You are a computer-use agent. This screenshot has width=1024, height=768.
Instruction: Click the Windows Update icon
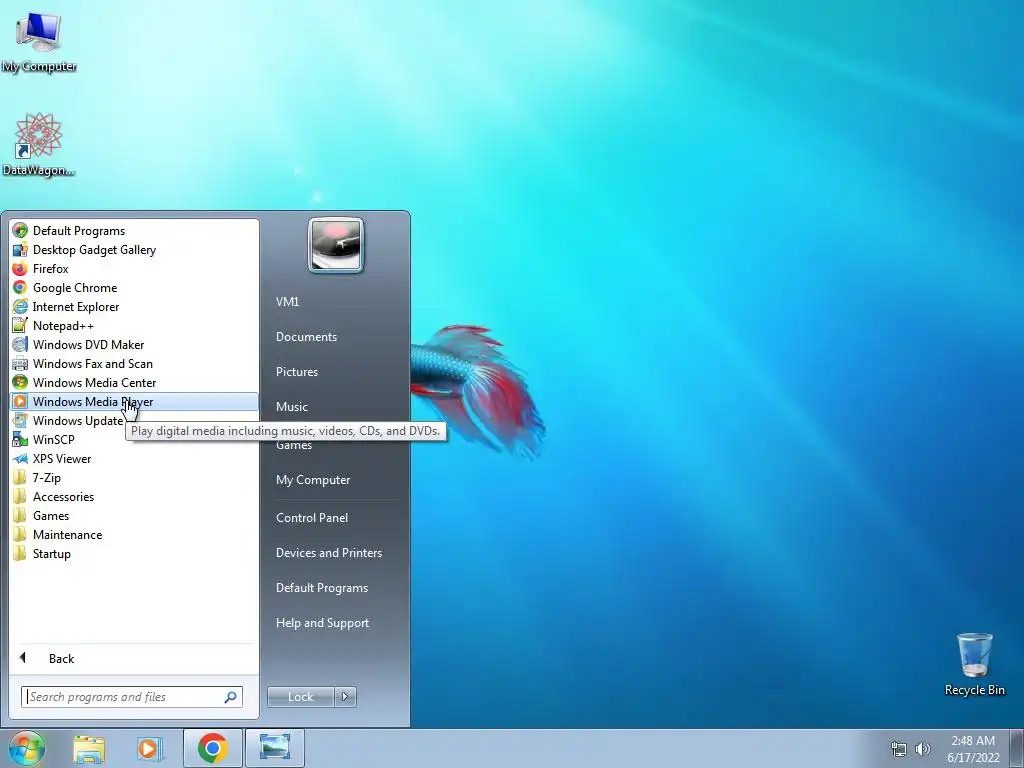pyautogui.click(x=20, y=421)
